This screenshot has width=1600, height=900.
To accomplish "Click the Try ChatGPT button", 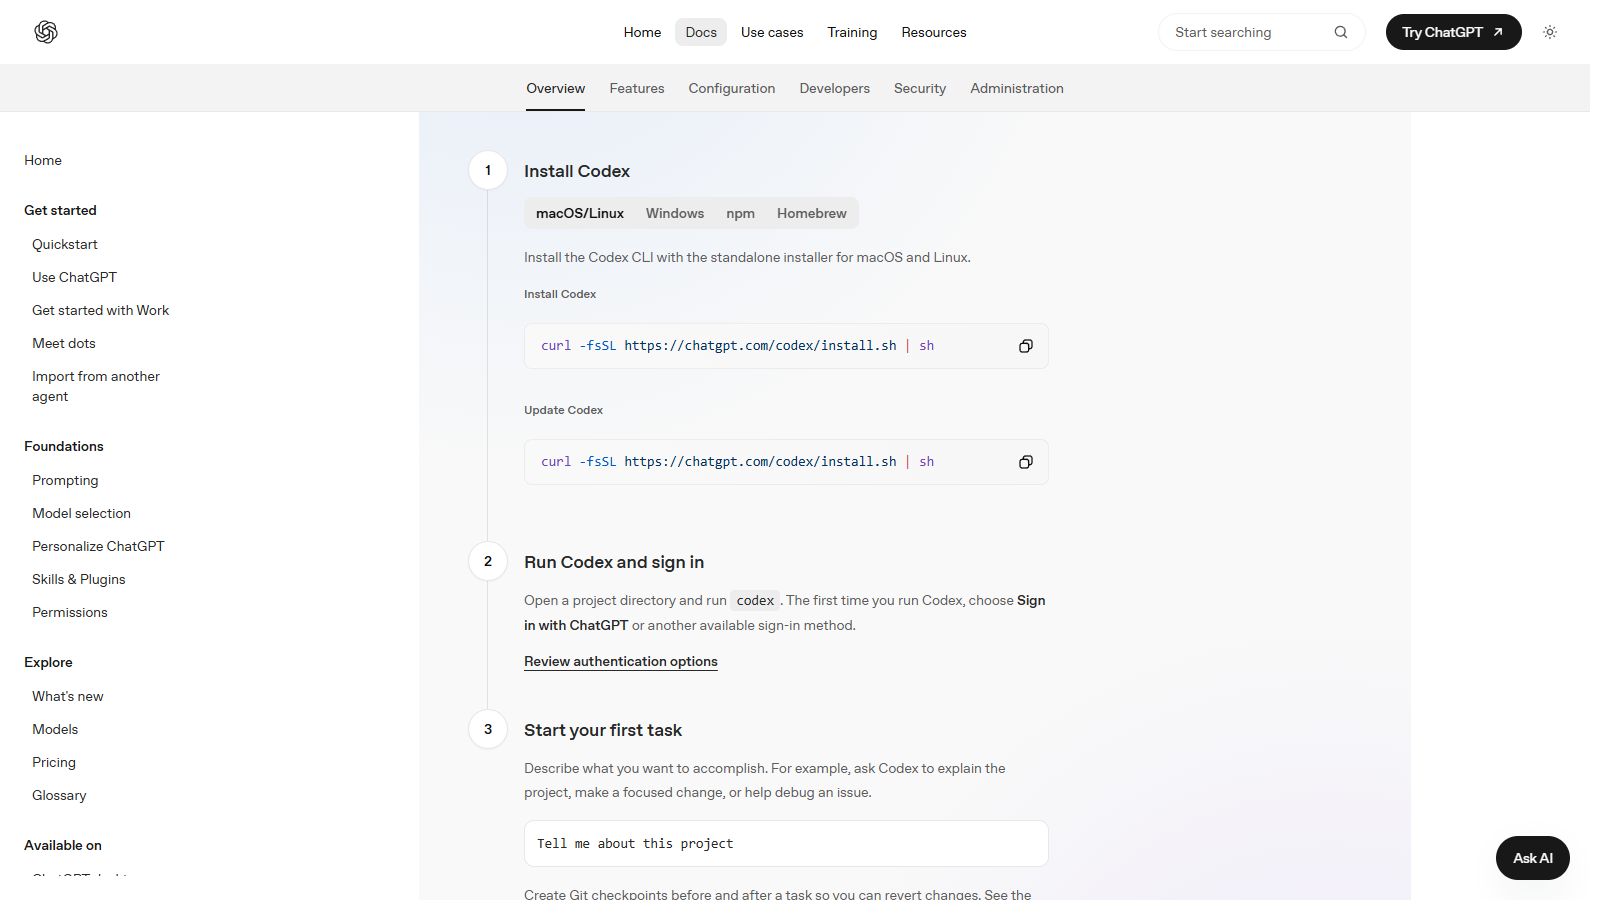I will [x=1453, y=32].
